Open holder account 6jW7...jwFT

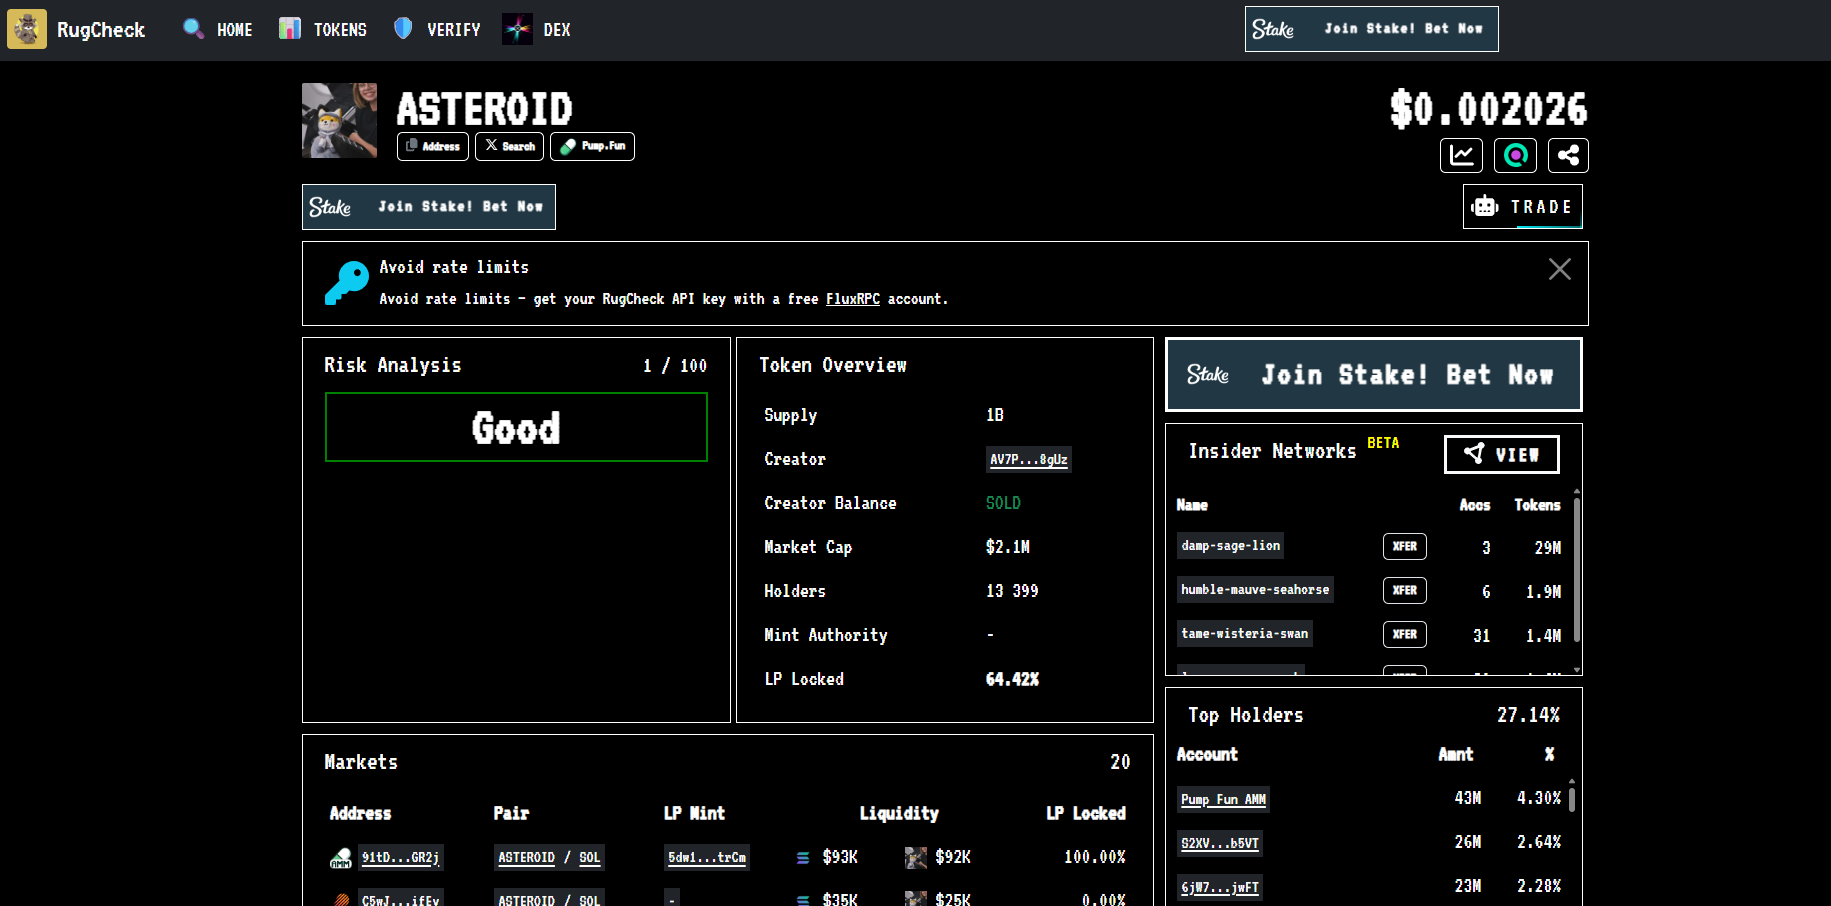1219,888
